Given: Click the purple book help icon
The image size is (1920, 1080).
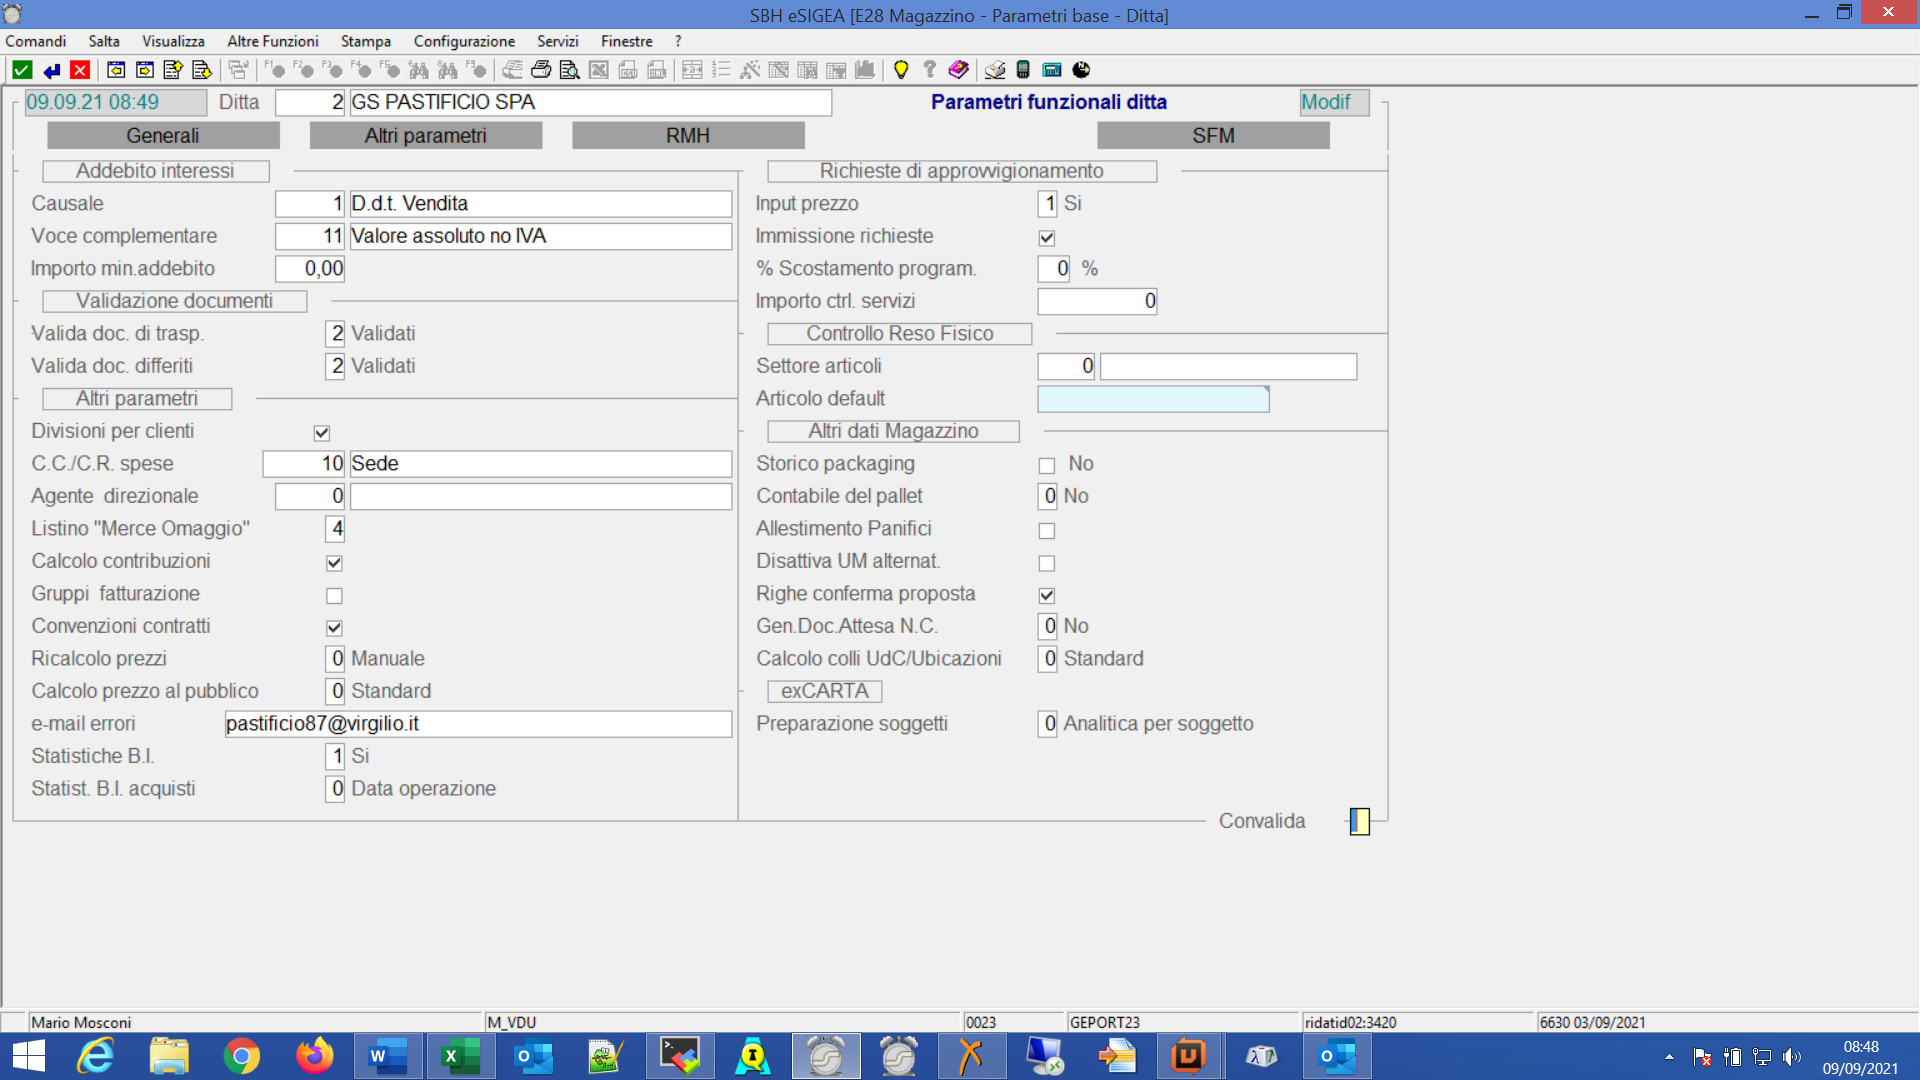Looking at the screenshot, I should click(x=958, y=70).
